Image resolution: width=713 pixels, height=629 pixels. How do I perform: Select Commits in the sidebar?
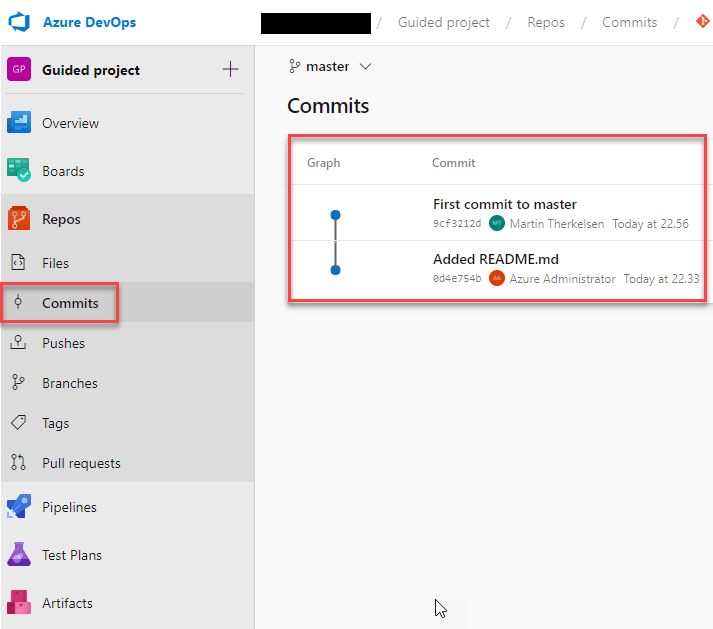click(x=70, y=303)
